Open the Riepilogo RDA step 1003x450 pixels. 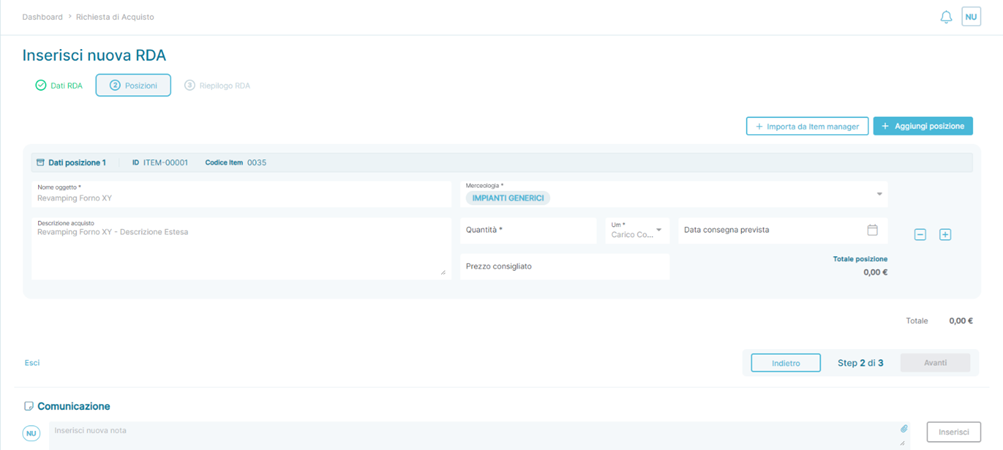pos(217,85)
